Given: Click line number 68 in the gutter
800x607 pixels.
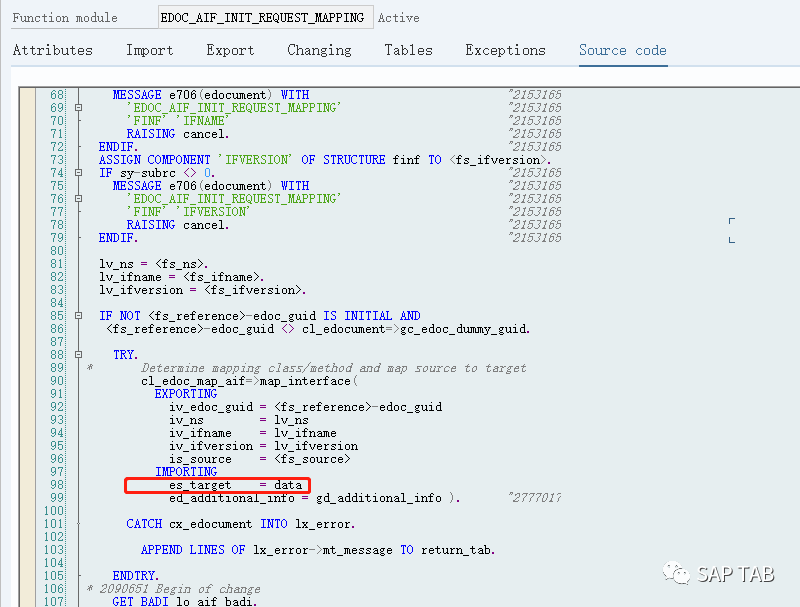Looking at the screenshot, I should pyautogui.click(x=57, y=95).
